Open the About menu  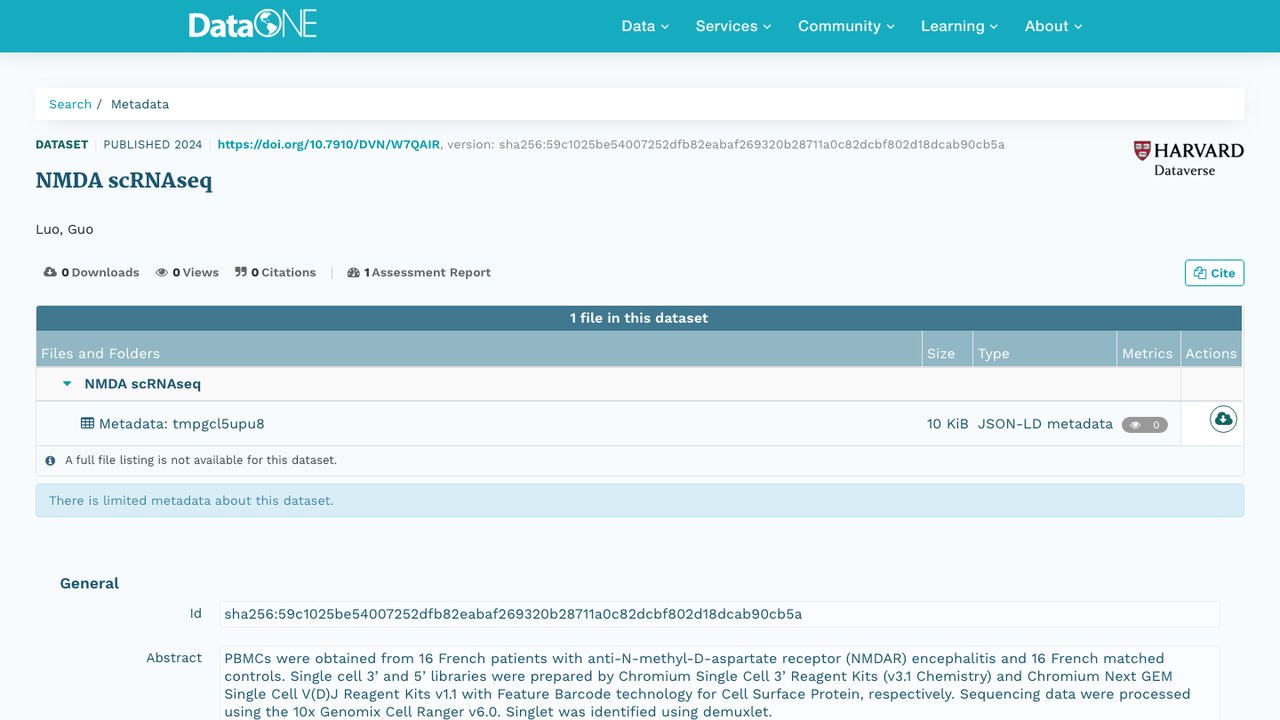(1053, 26)
